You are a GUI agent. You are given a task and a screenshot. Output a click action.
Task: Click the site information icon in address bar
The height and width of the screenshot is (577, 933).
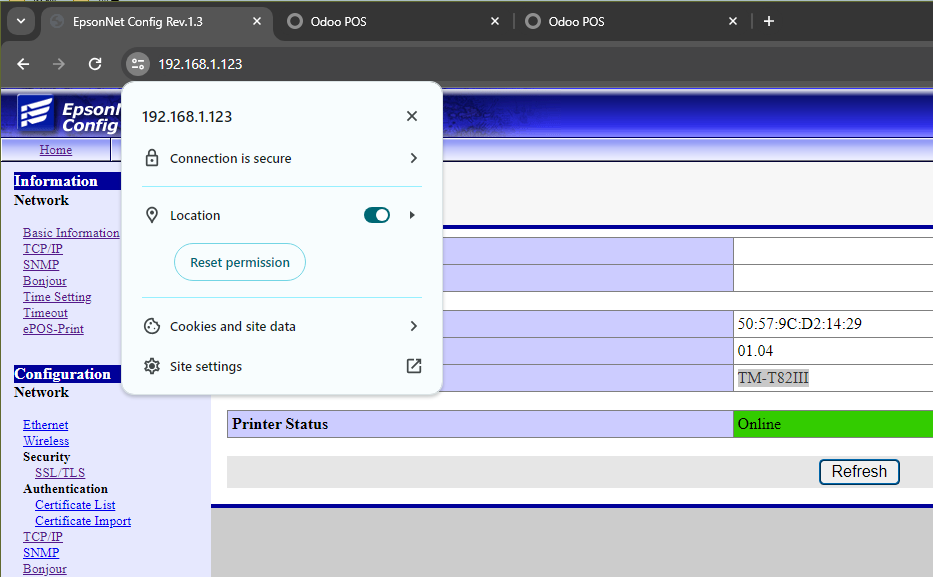click(138, 64)
